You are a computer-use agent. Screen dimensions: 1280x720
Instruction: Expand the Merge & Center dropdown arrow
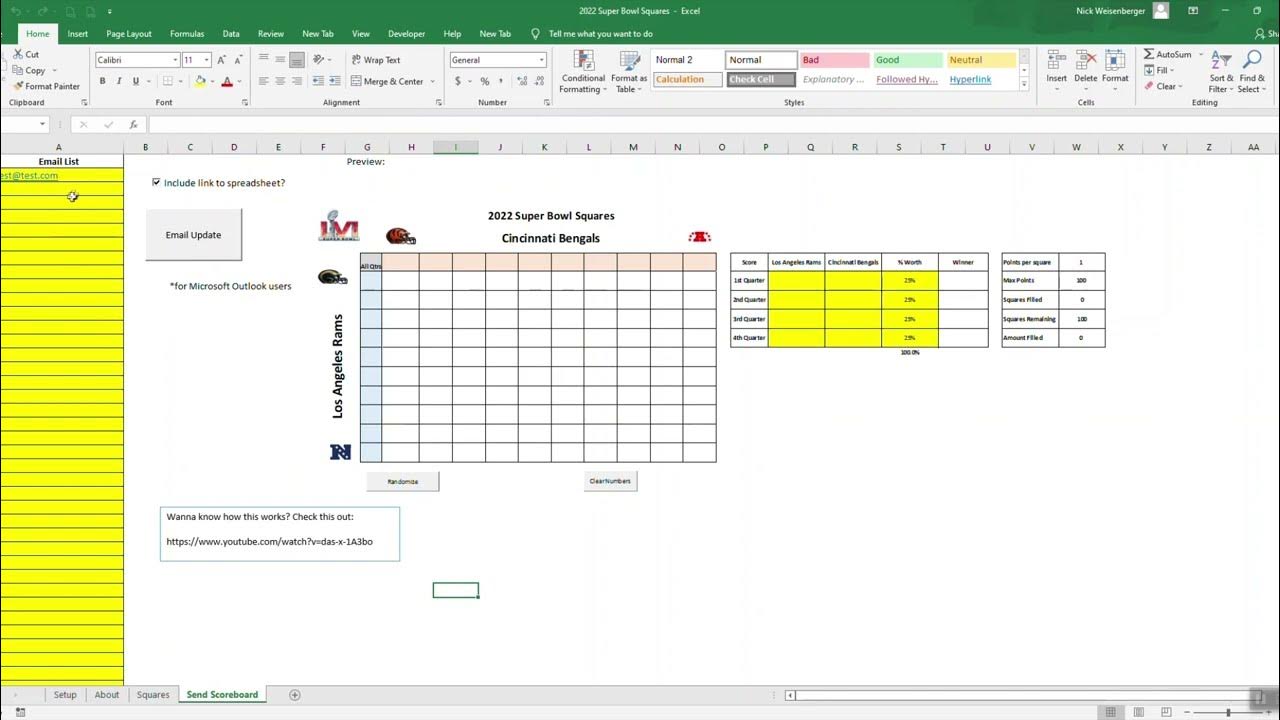(x=433, y=81)
